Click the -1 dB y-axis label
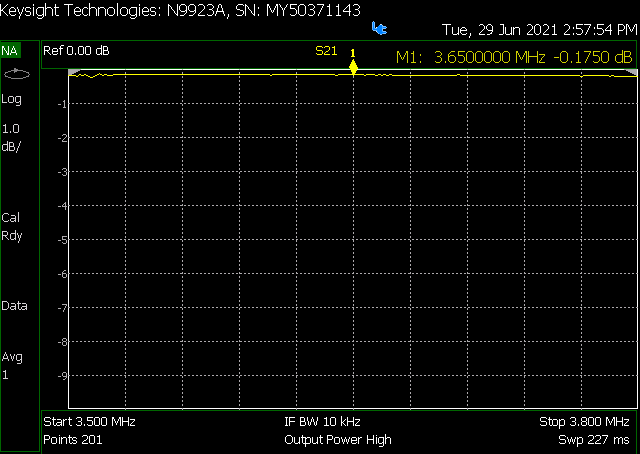Screen dimensions: 640x454 click(62, 104)
